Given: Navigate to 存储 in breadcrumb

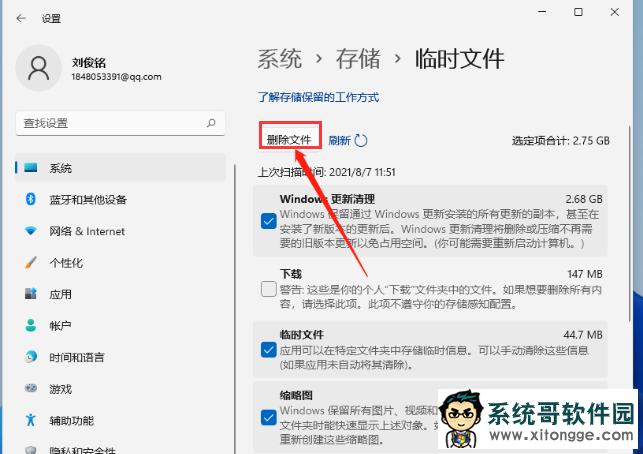Looking at the screenshot, I should click(x=358, y=59).
